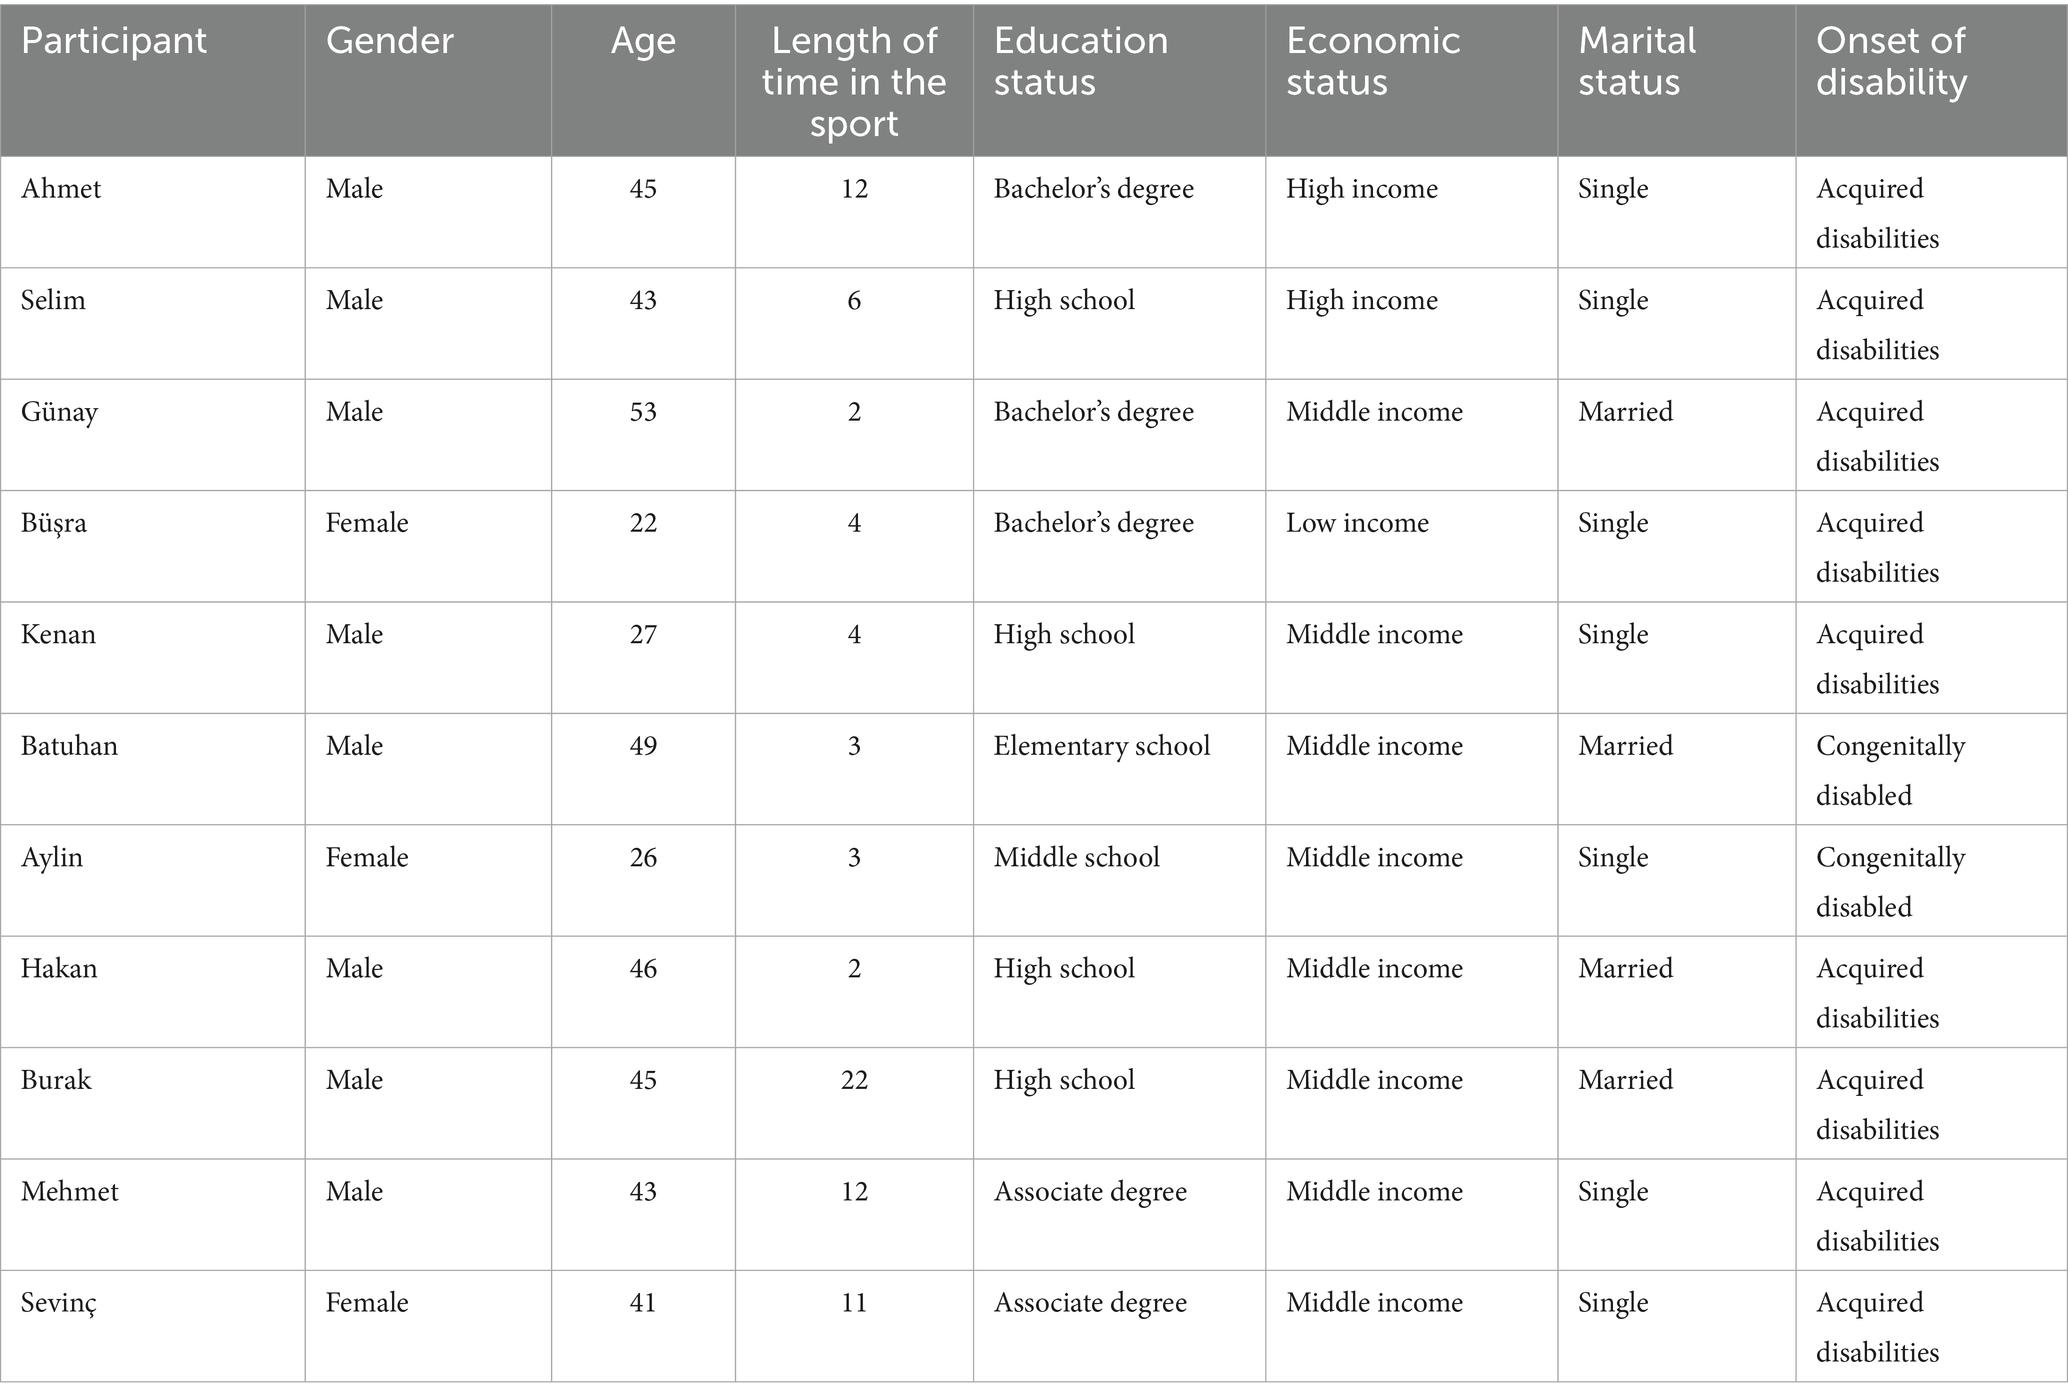The height and width of the screenshot is (1400, 2068).
Task: Click Batuhan's Elementary school cell
Action: (1101, 747)
